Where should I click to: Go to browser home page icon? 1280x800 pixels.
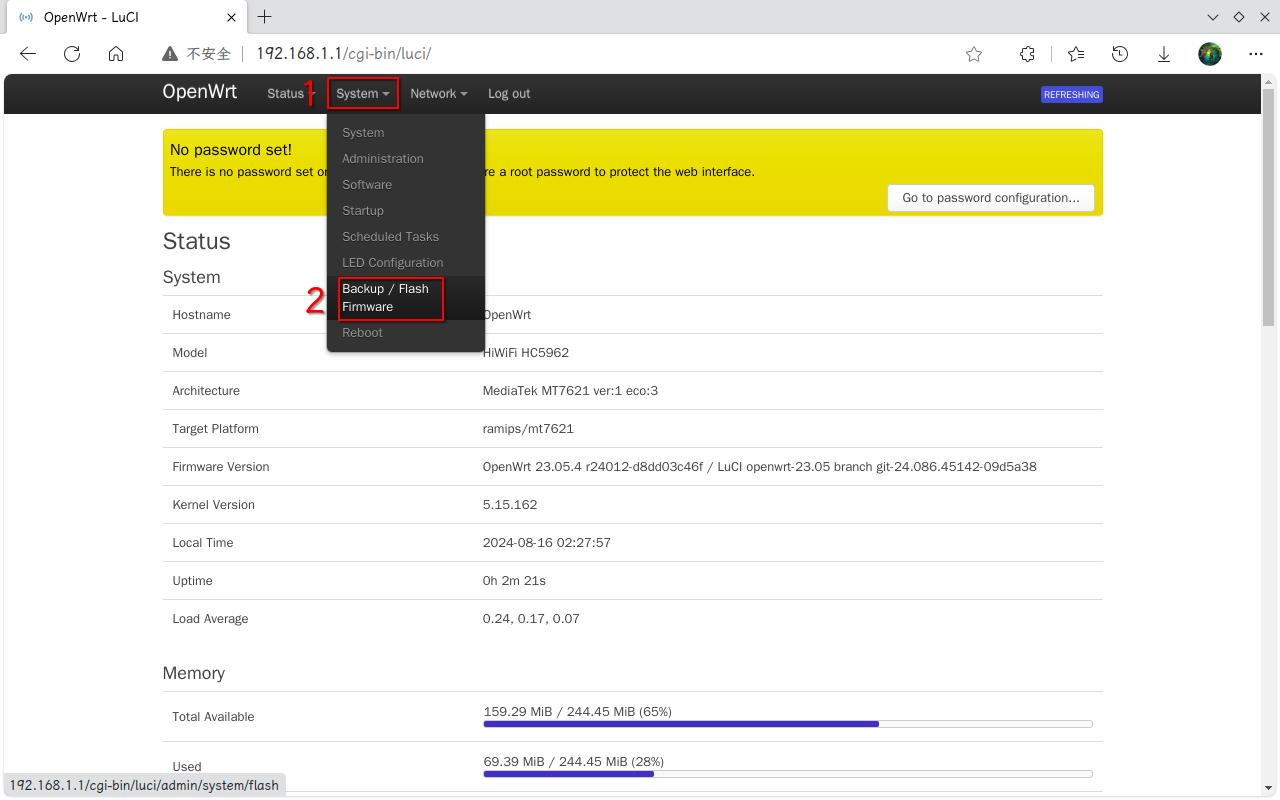point(116,54)
